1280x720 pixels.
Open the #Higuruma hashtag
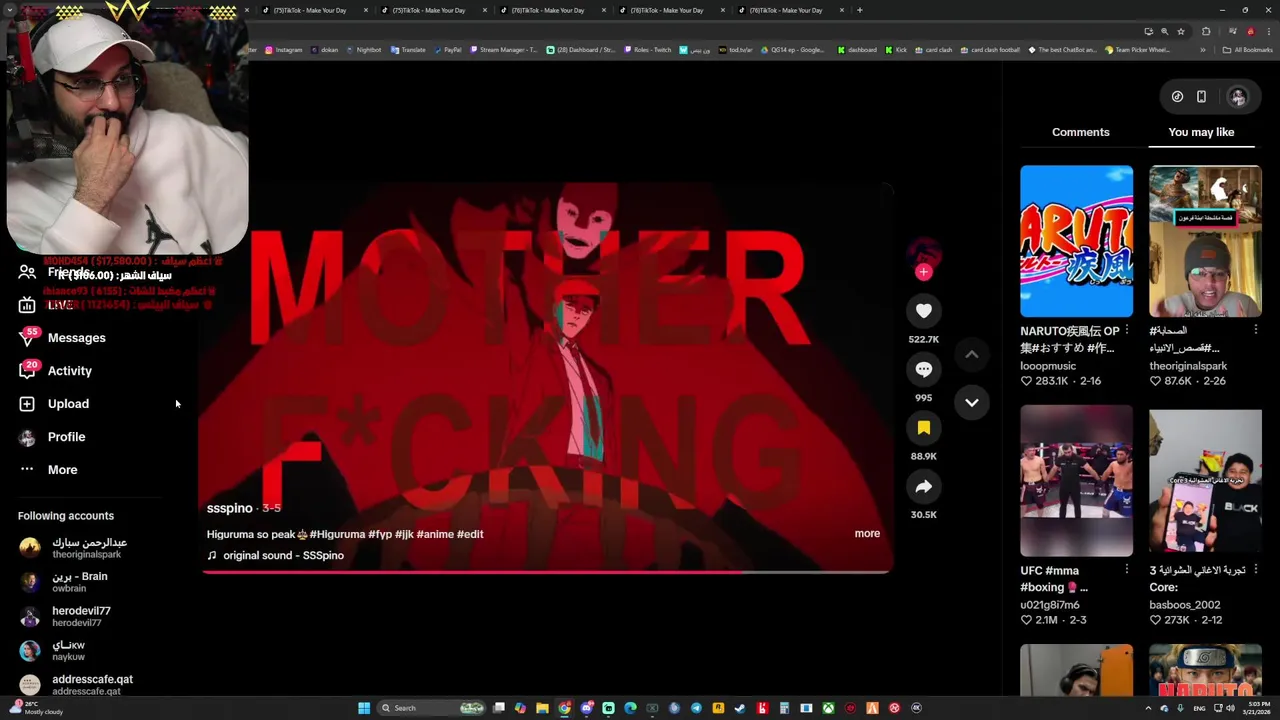[337, 534]
